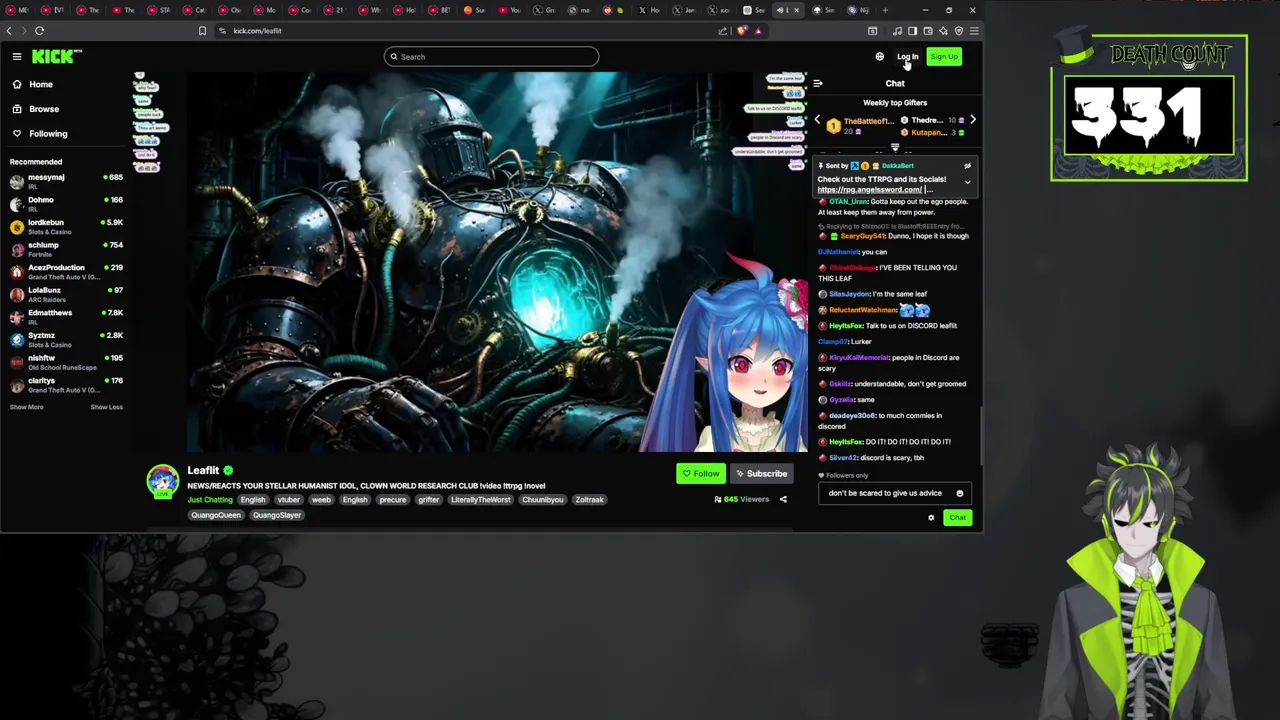
Task: Collapse the chat panel with arrow icon
Action: pos(818,84)
